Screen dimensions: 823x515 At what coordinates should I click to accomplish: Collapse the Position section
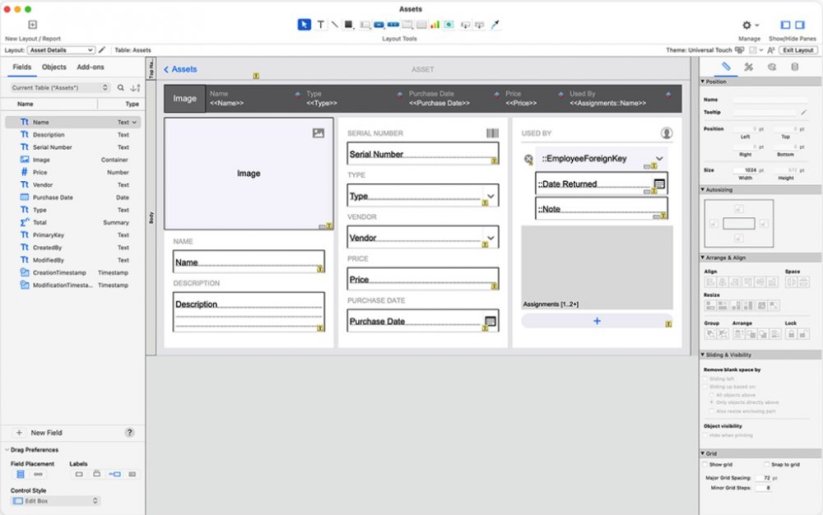pos(703,82)
